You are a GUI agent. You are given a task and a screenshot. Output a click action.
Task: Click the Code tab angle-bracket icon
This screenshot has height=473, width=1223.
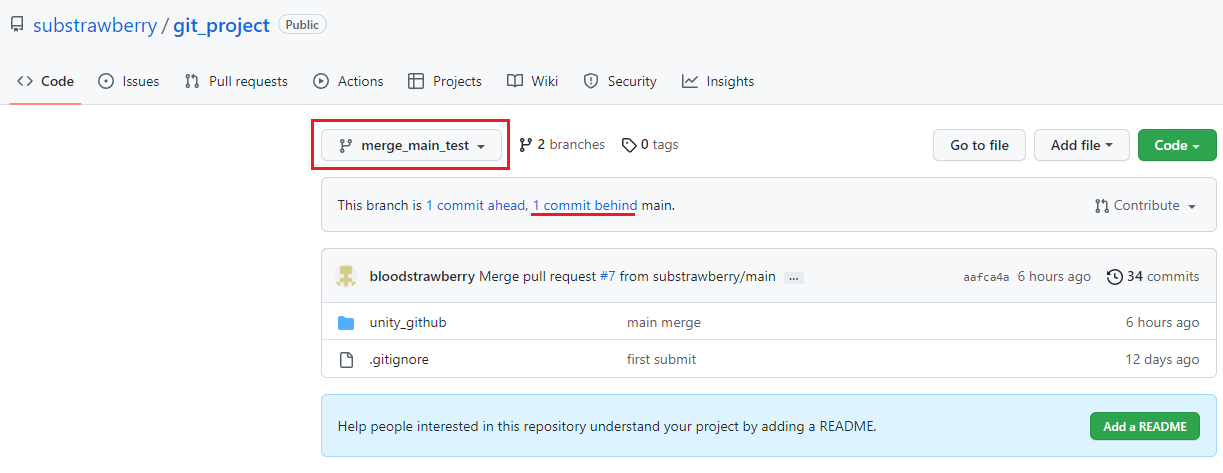point(25,81)
